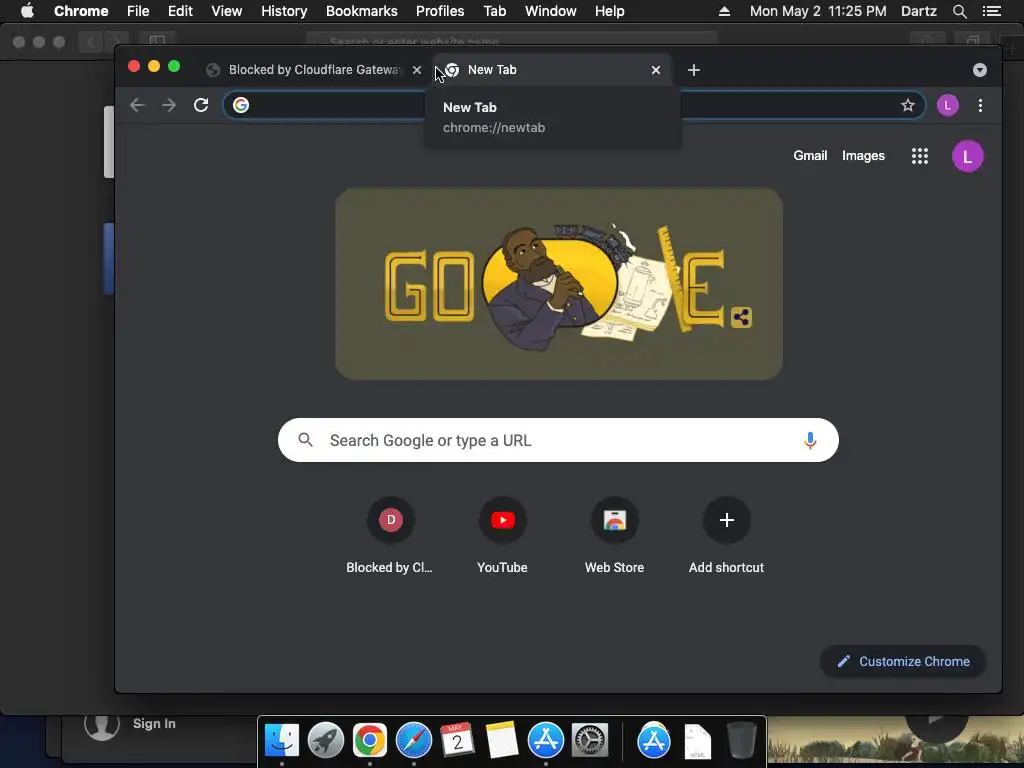Open a new tab with the plus button
The width and height of the screenshot is (1024, 768).
[x=694, y=70]
